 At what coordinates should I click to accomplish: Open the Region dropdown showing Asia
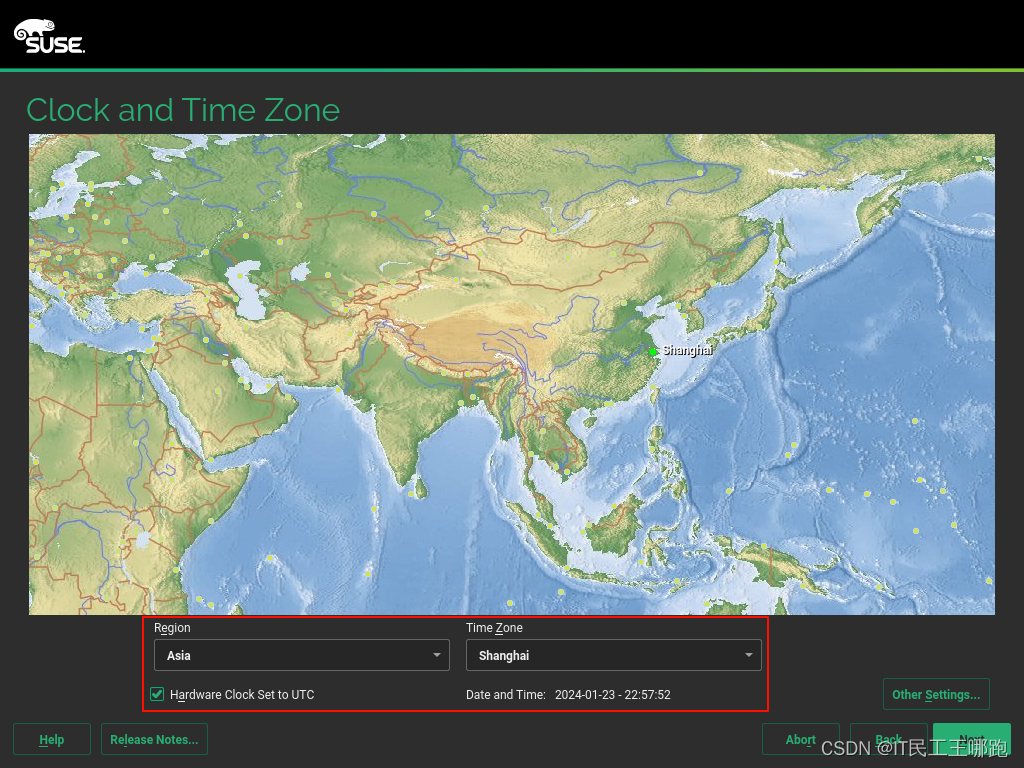[x=300, y=655]
